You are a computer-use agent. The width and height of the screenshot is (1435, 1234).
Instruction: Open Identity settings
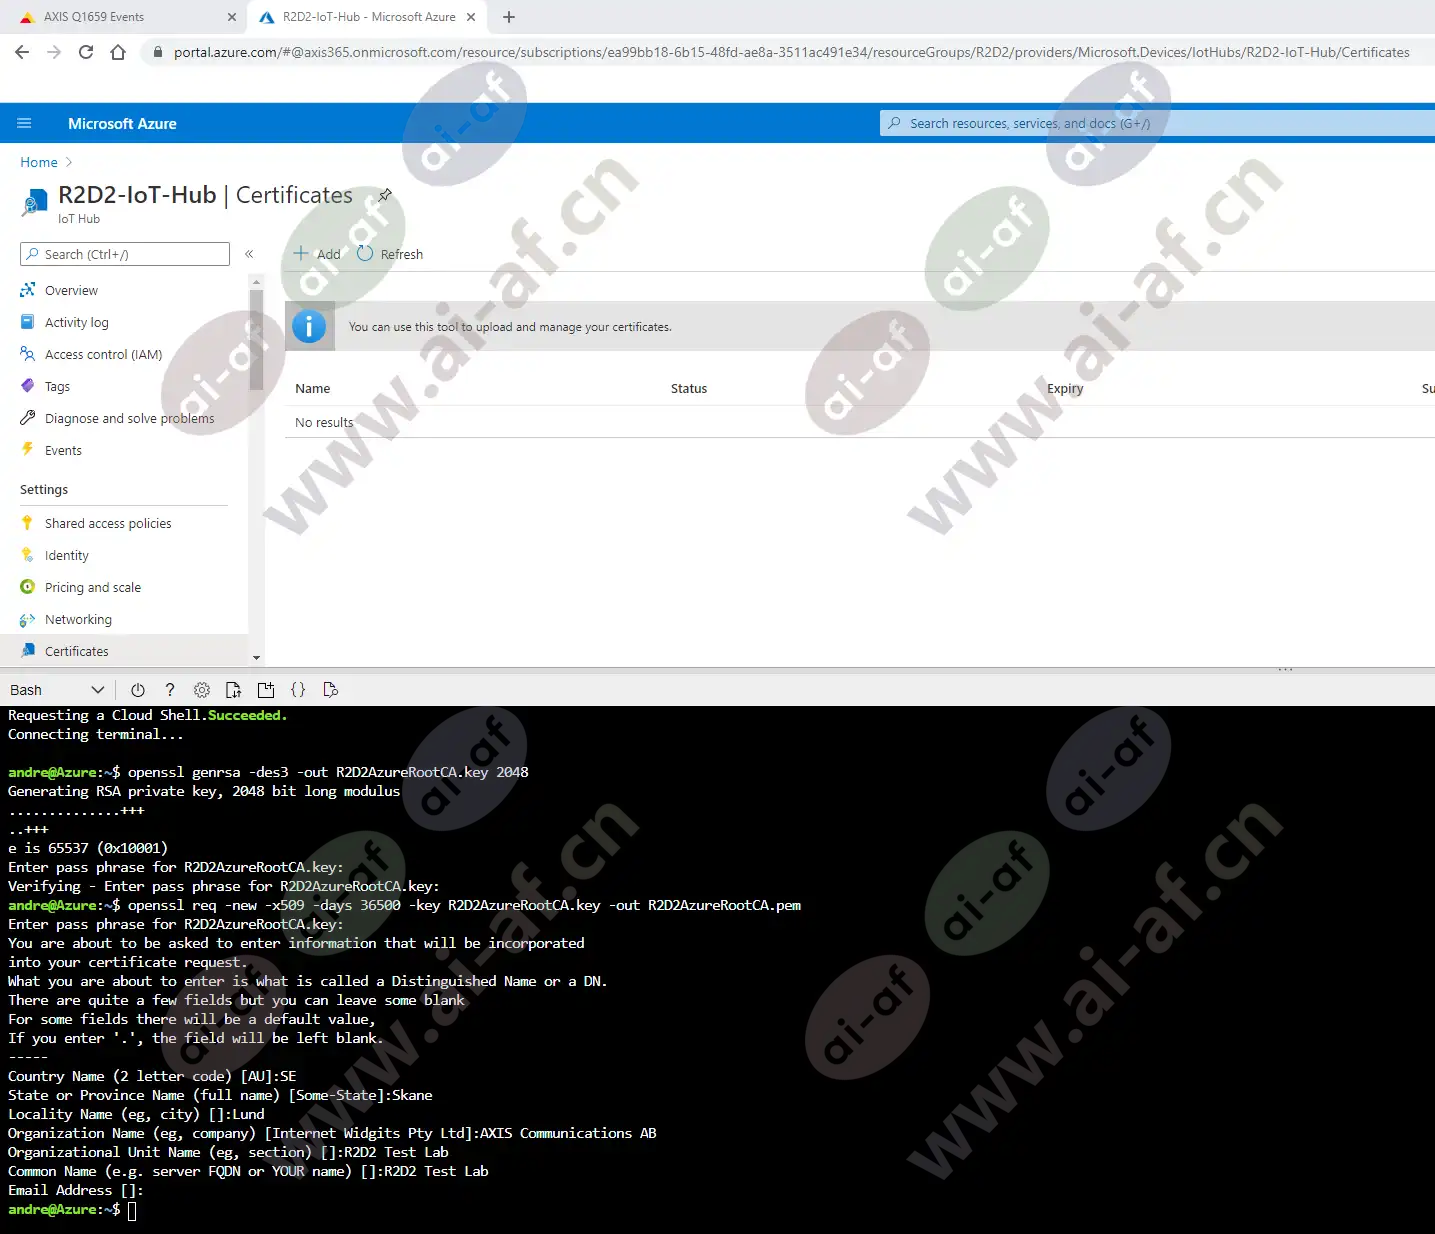click(x=66, y=555)
